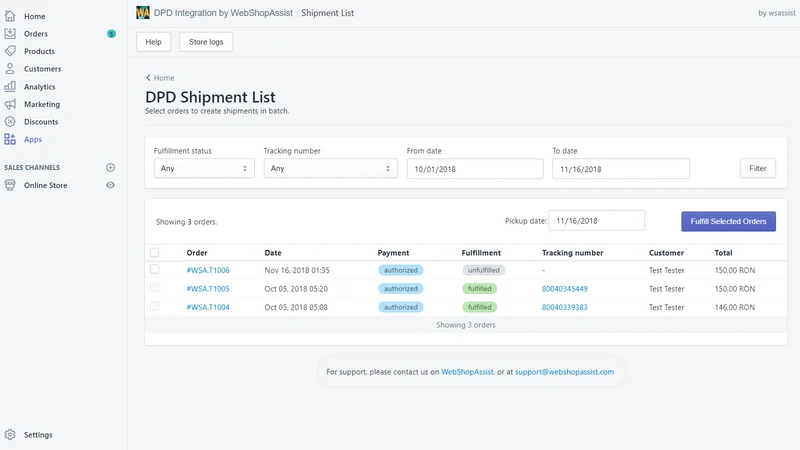Open Home in the sidebar menu
Screen dimensions: 800x450
[x=34, y=16]
